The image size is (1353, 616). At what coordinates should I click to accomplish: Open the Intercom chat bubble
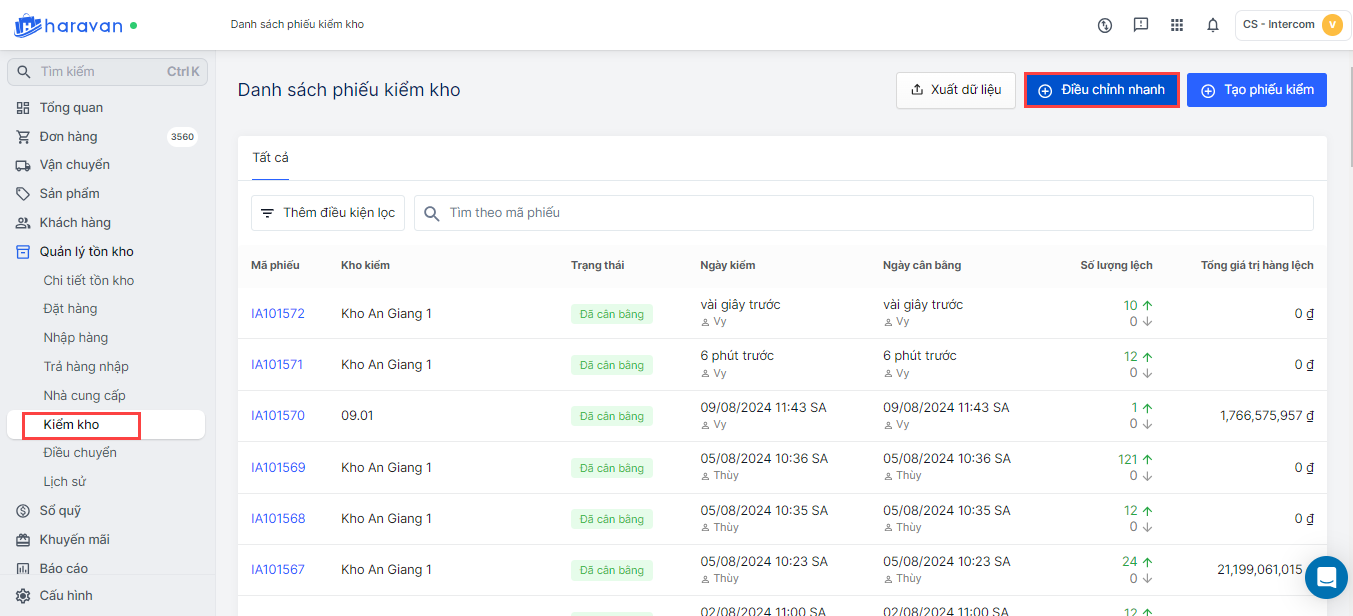[x=1326, y=577]
